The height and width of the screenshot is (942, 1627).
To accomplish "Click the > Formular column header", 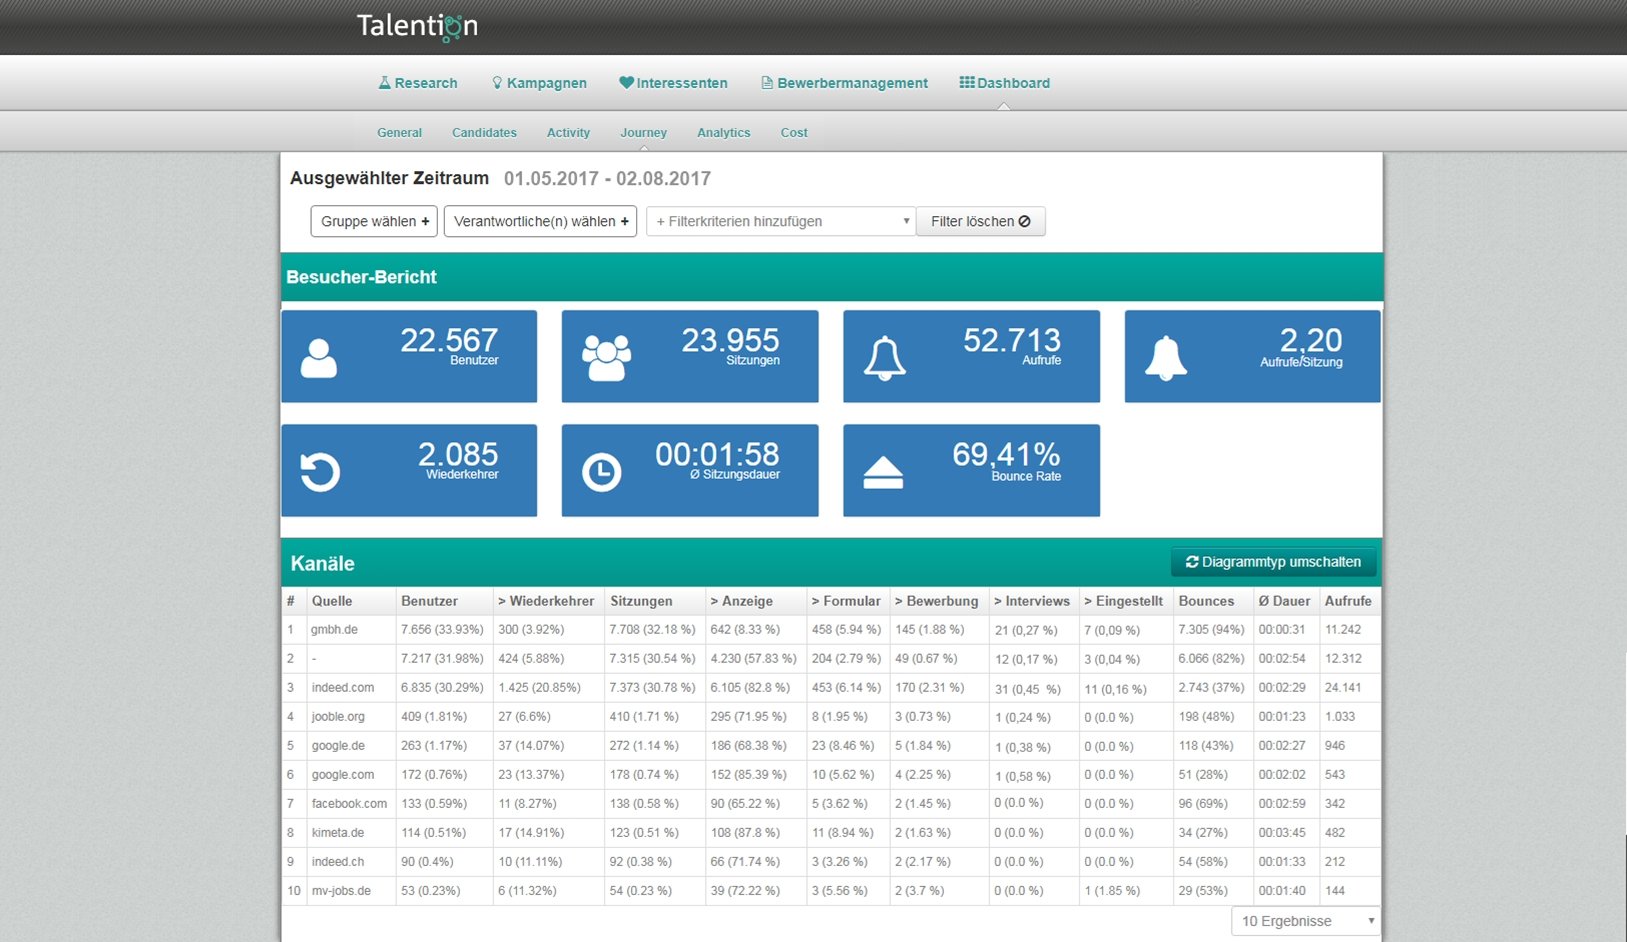I will pos(846,601).
